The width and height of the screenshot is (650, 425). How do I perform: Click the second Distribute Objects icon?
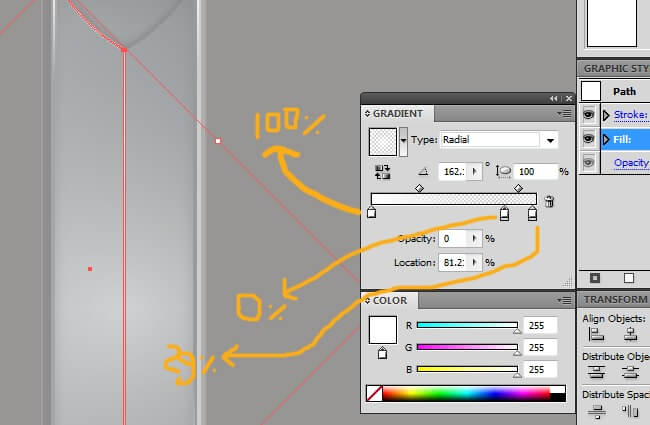[x=630, y=372]
